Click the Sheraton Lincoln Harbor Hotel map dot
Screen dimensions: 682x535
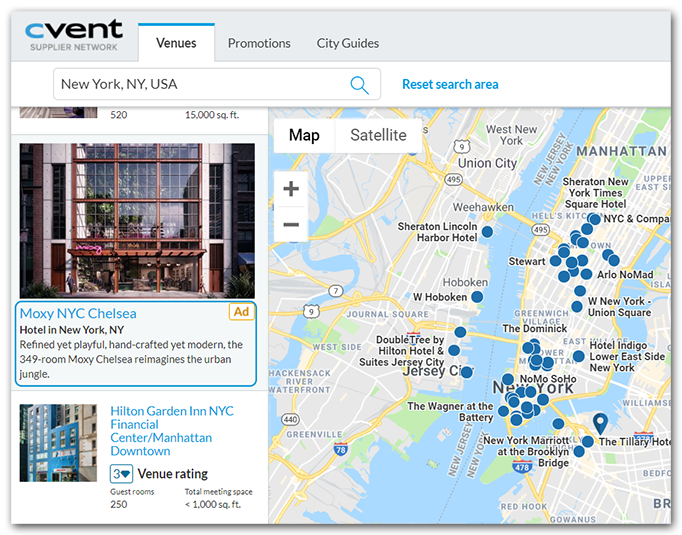pos(487,232)
